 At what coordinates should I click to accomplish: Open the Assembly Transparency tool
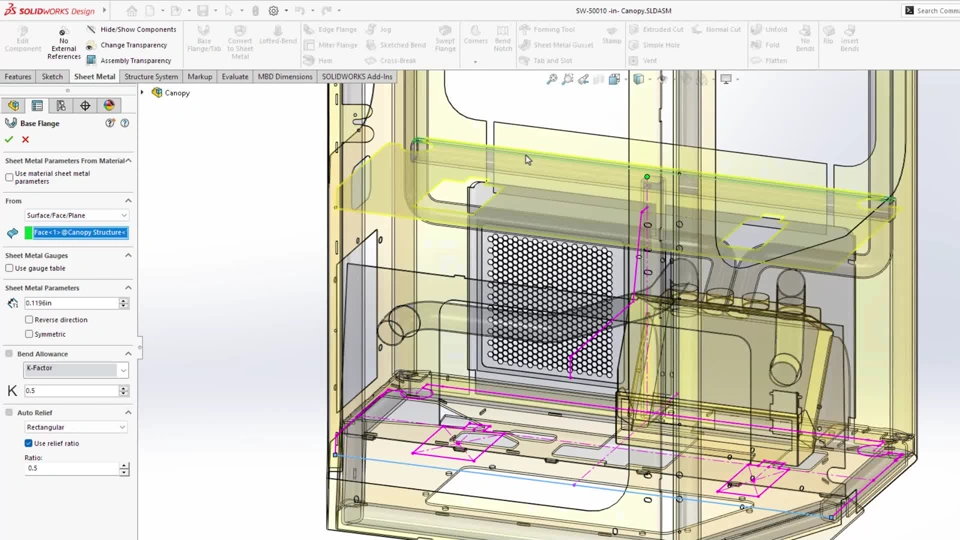coord(91,61)
